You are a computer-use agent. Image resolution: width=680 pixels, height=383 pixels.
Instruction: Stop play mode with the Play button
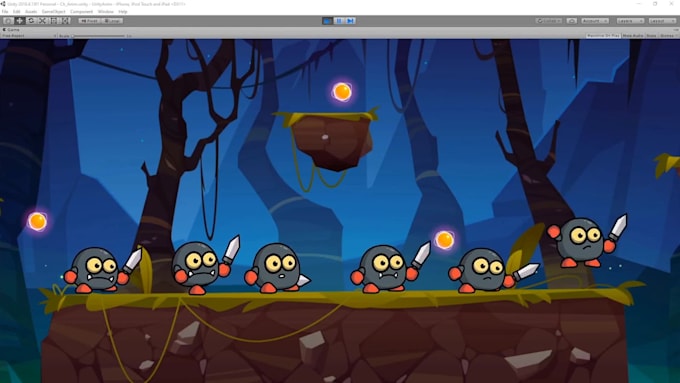327,21
